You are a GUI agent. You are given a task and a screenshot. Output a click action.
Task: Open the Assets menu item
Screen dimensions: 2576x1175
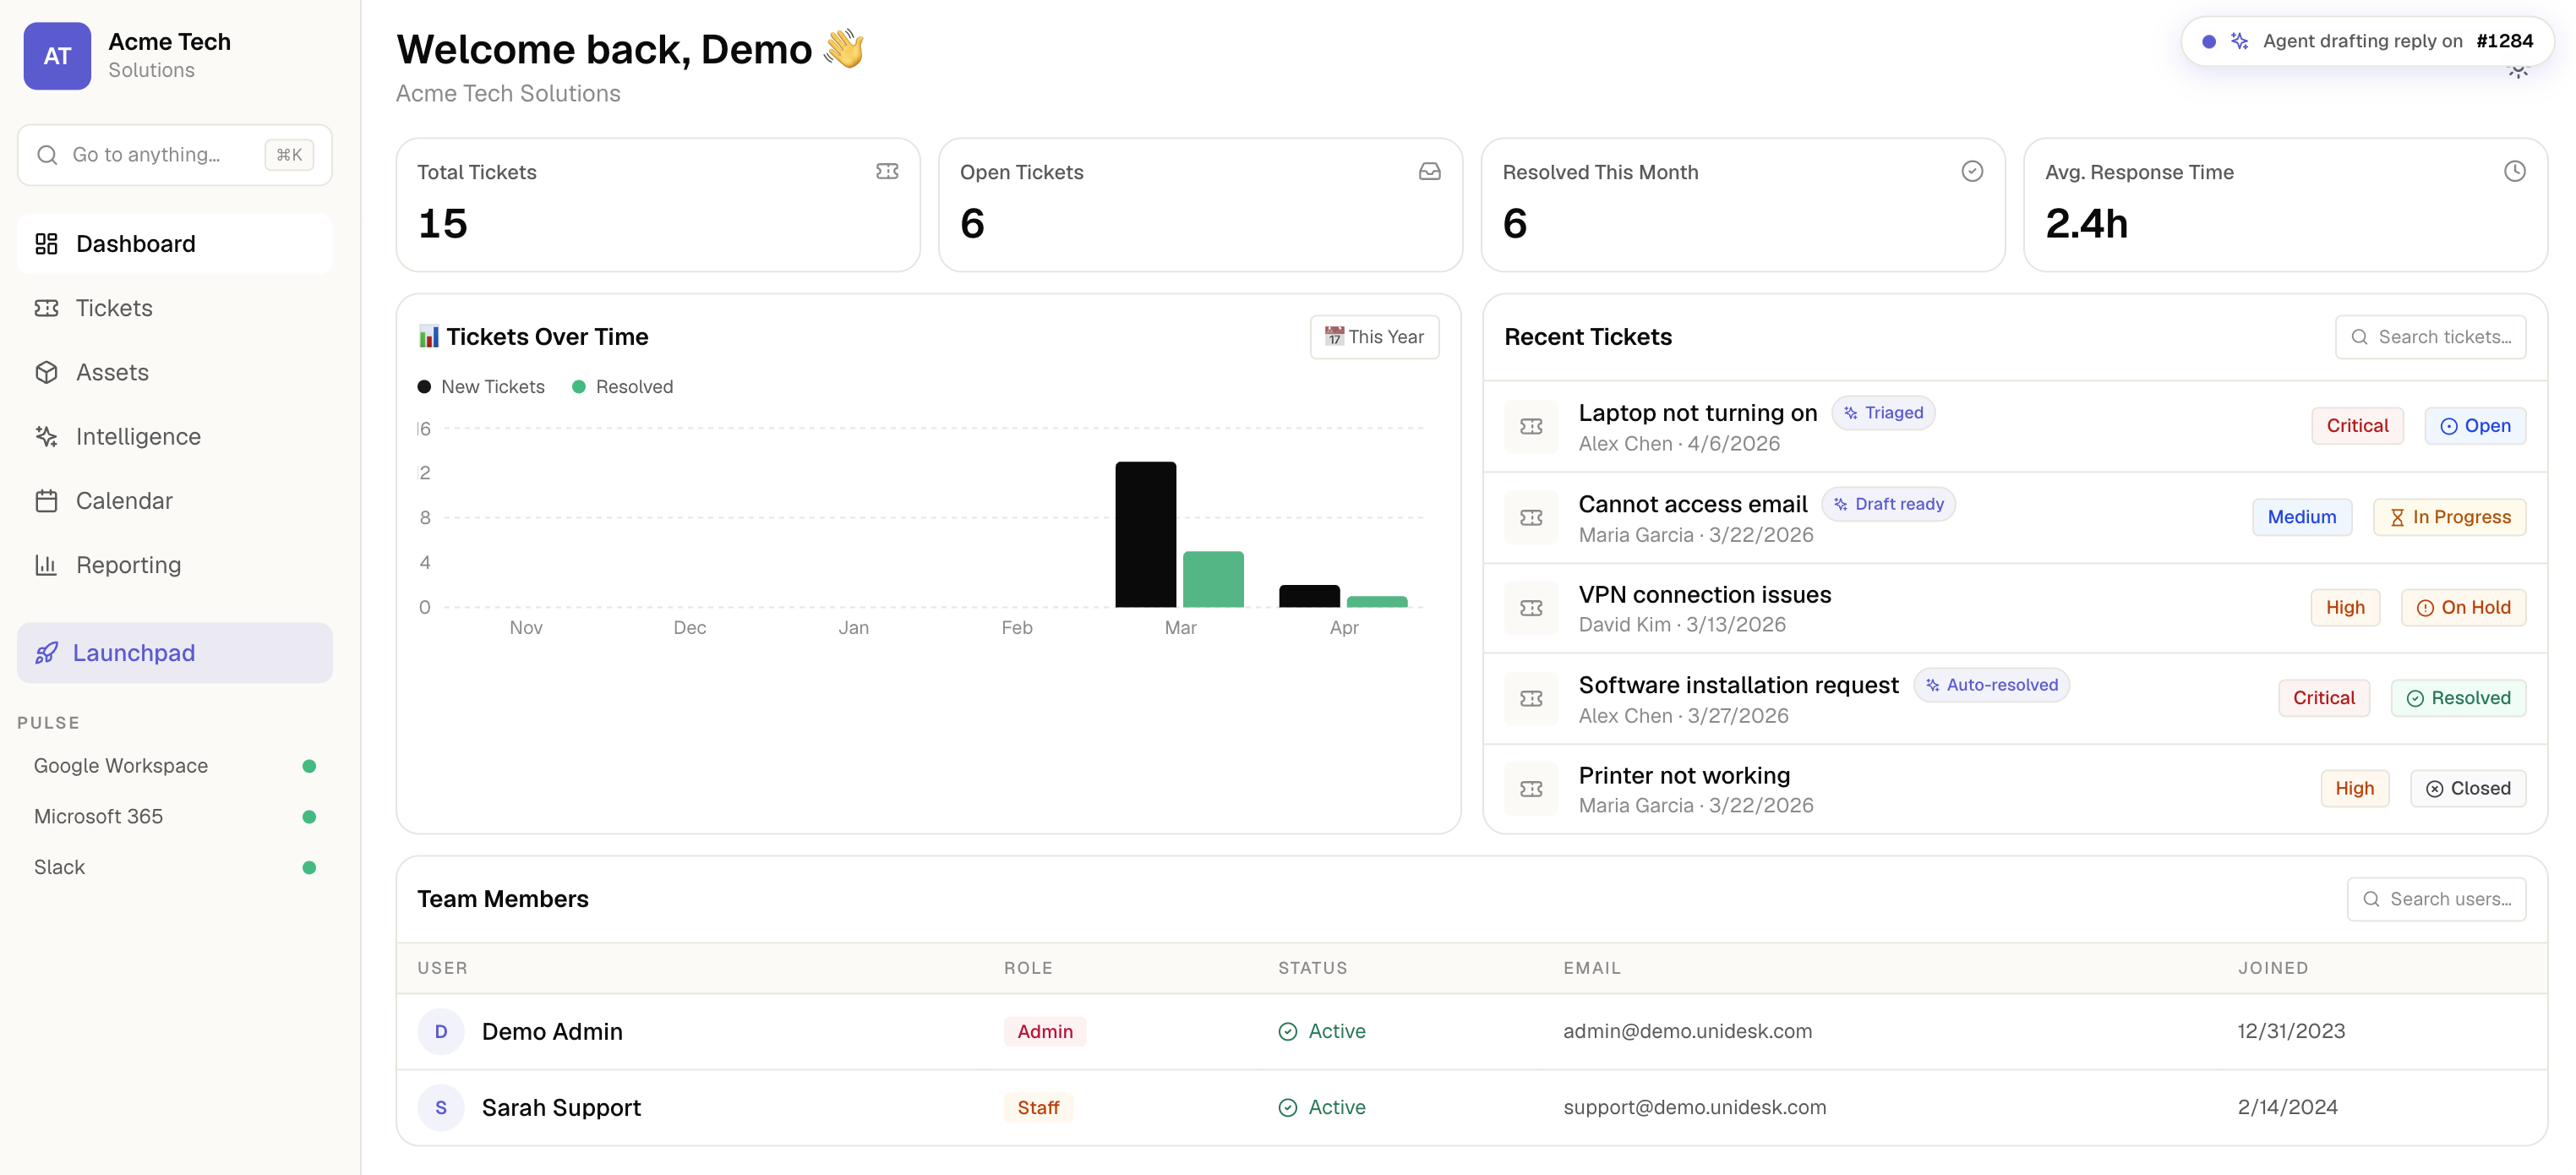click(175, 372)
